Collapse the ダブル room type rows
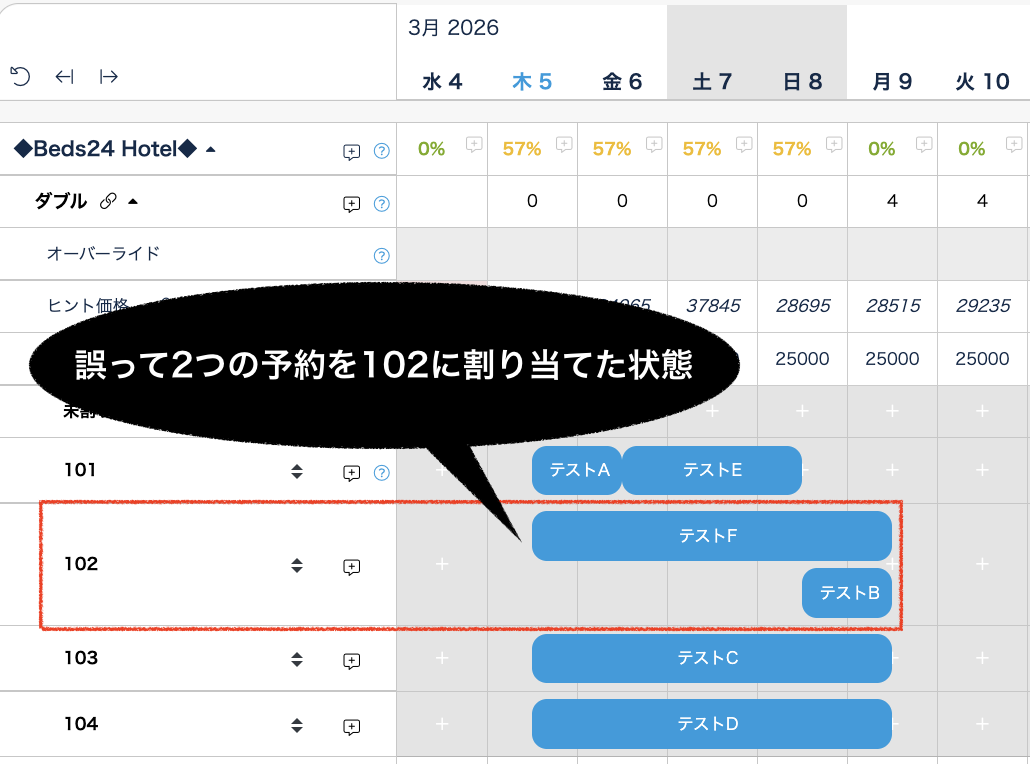1030x764 pixels. [133, 202]
